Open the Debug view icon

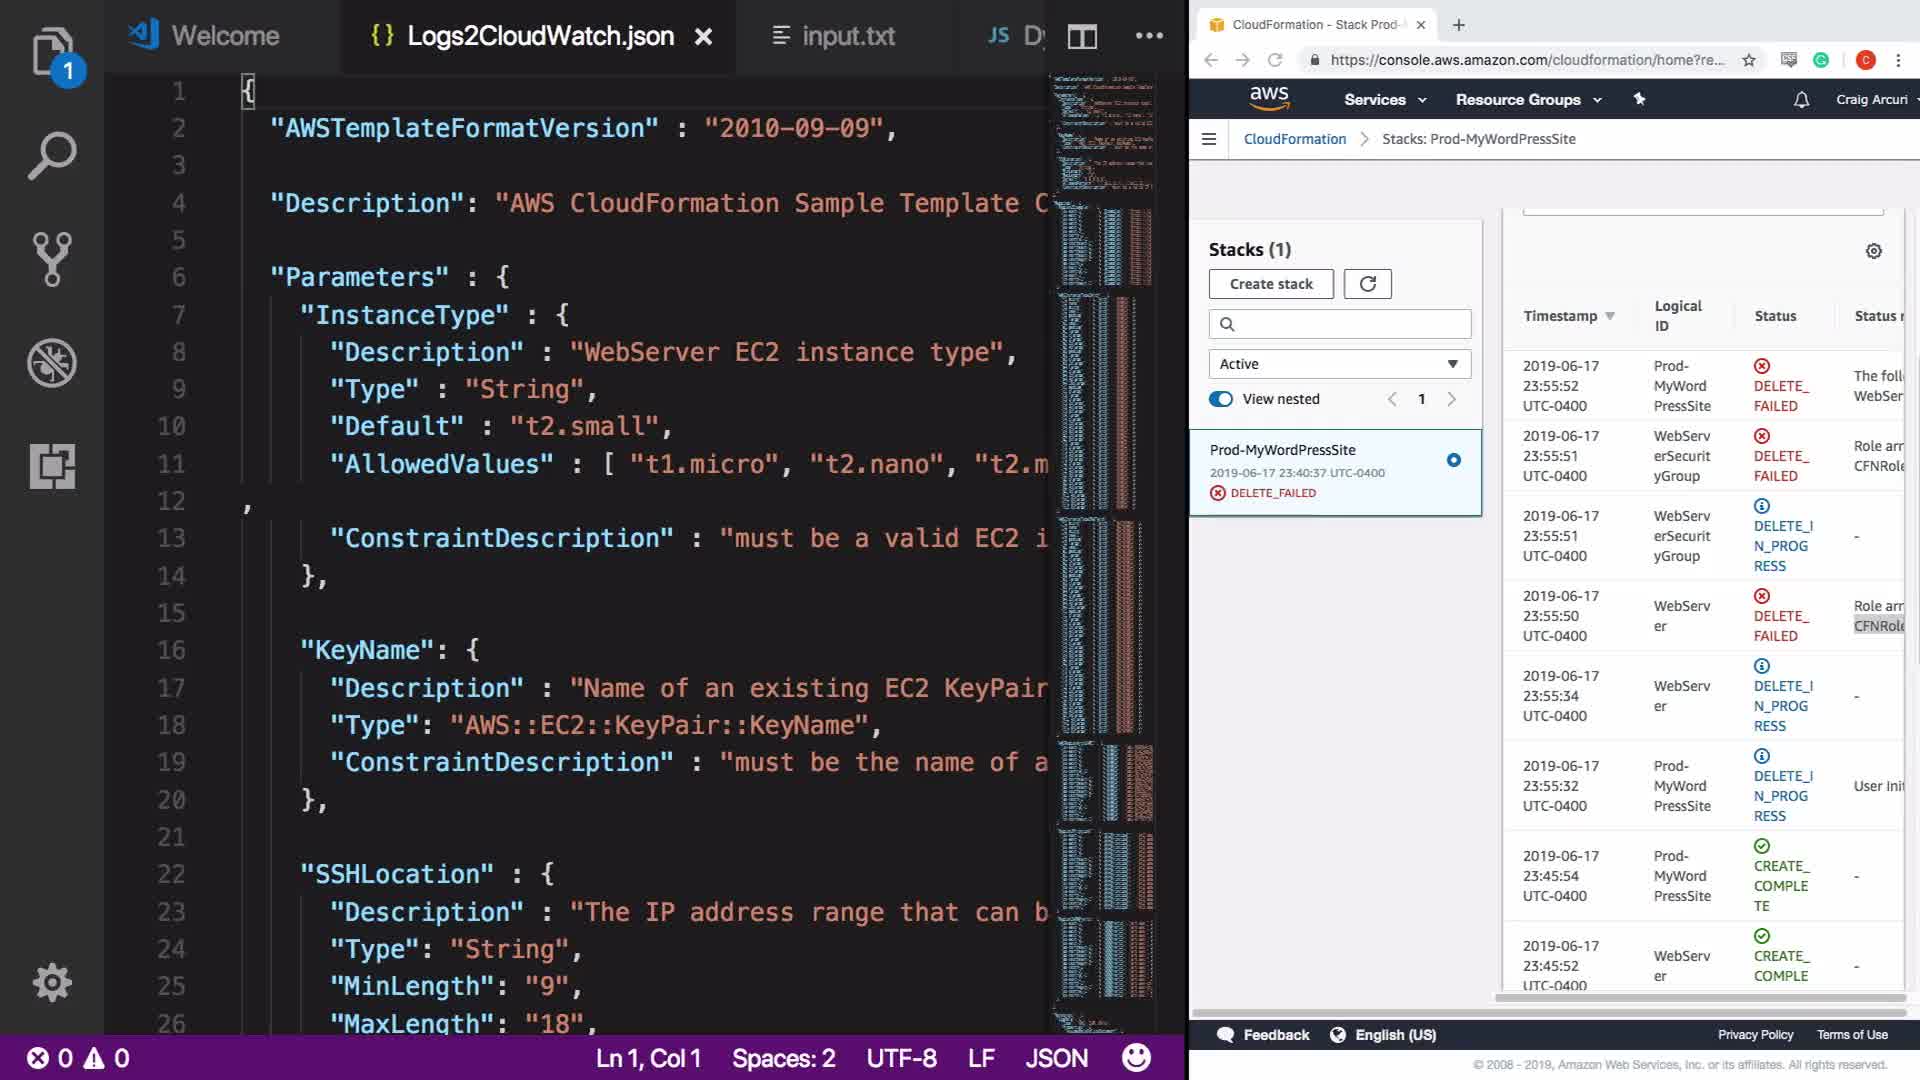pos(52,363)
